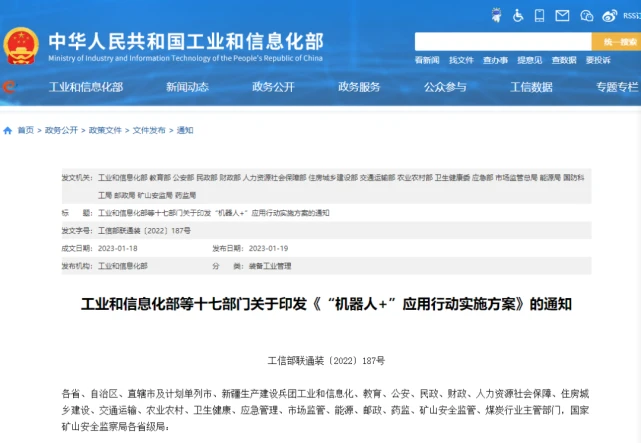641x443 pixels.
Task: Click the robot assistant icon
Action: 495,16
